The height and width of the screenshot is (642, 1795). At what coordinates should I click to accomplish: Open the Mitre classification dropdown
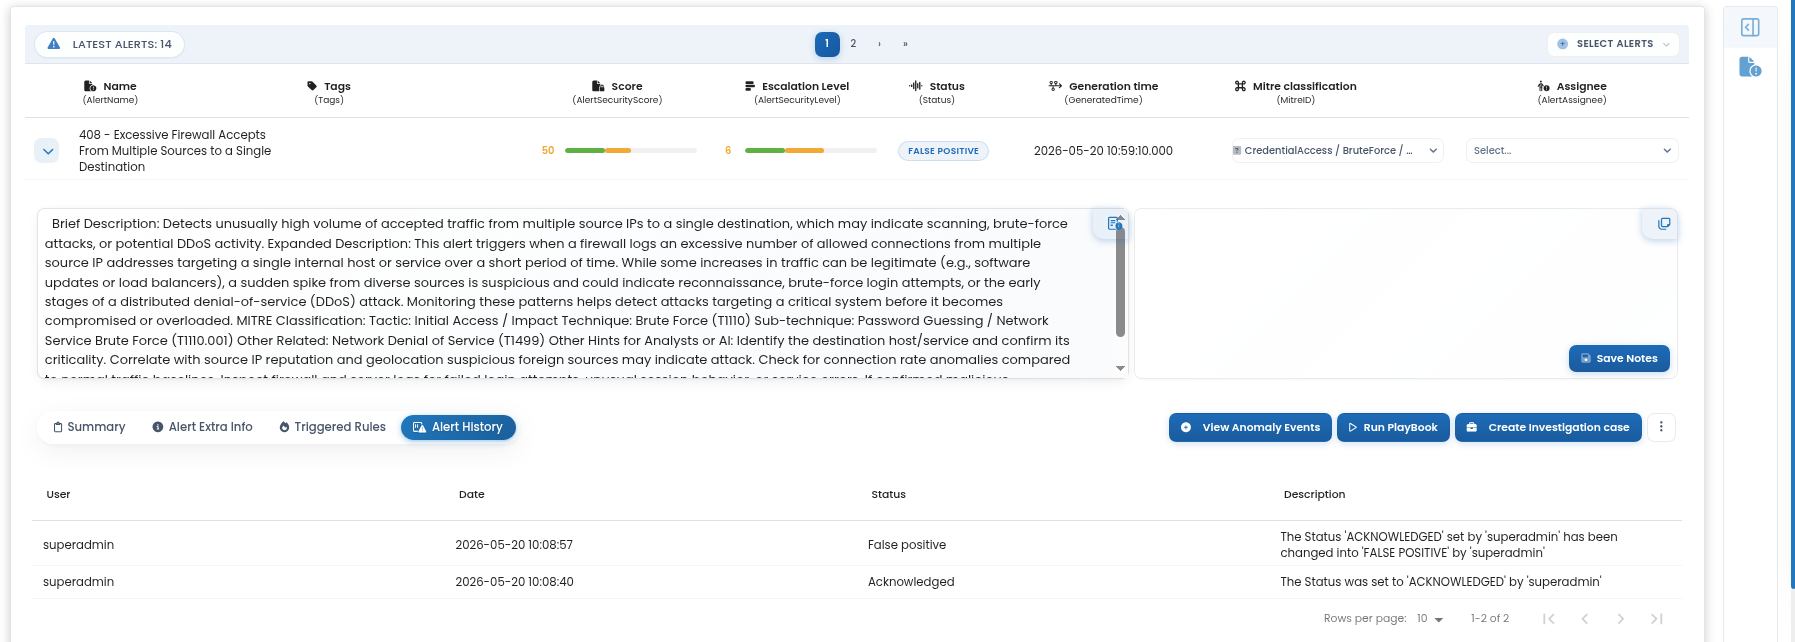point(1337,151)
